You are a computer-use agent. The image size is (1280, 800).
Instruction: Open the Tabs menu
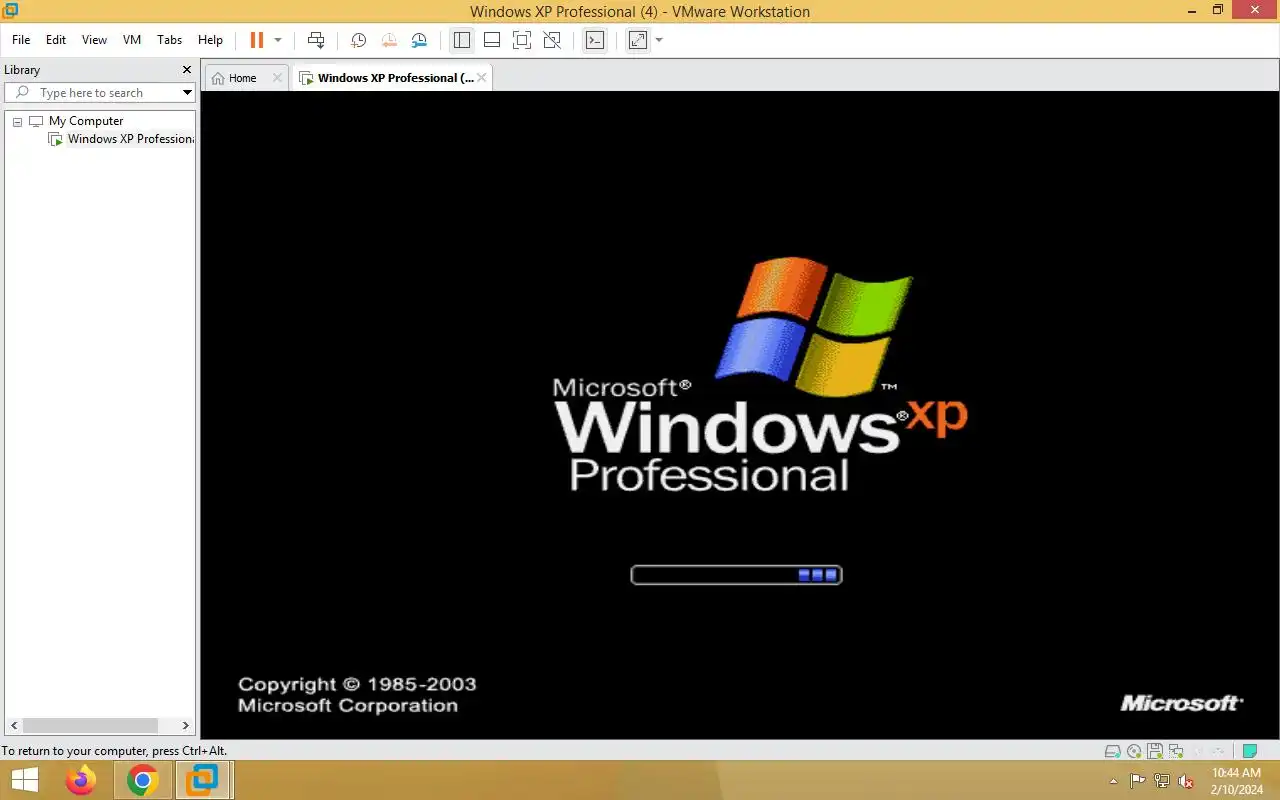[x=170, y=40]
